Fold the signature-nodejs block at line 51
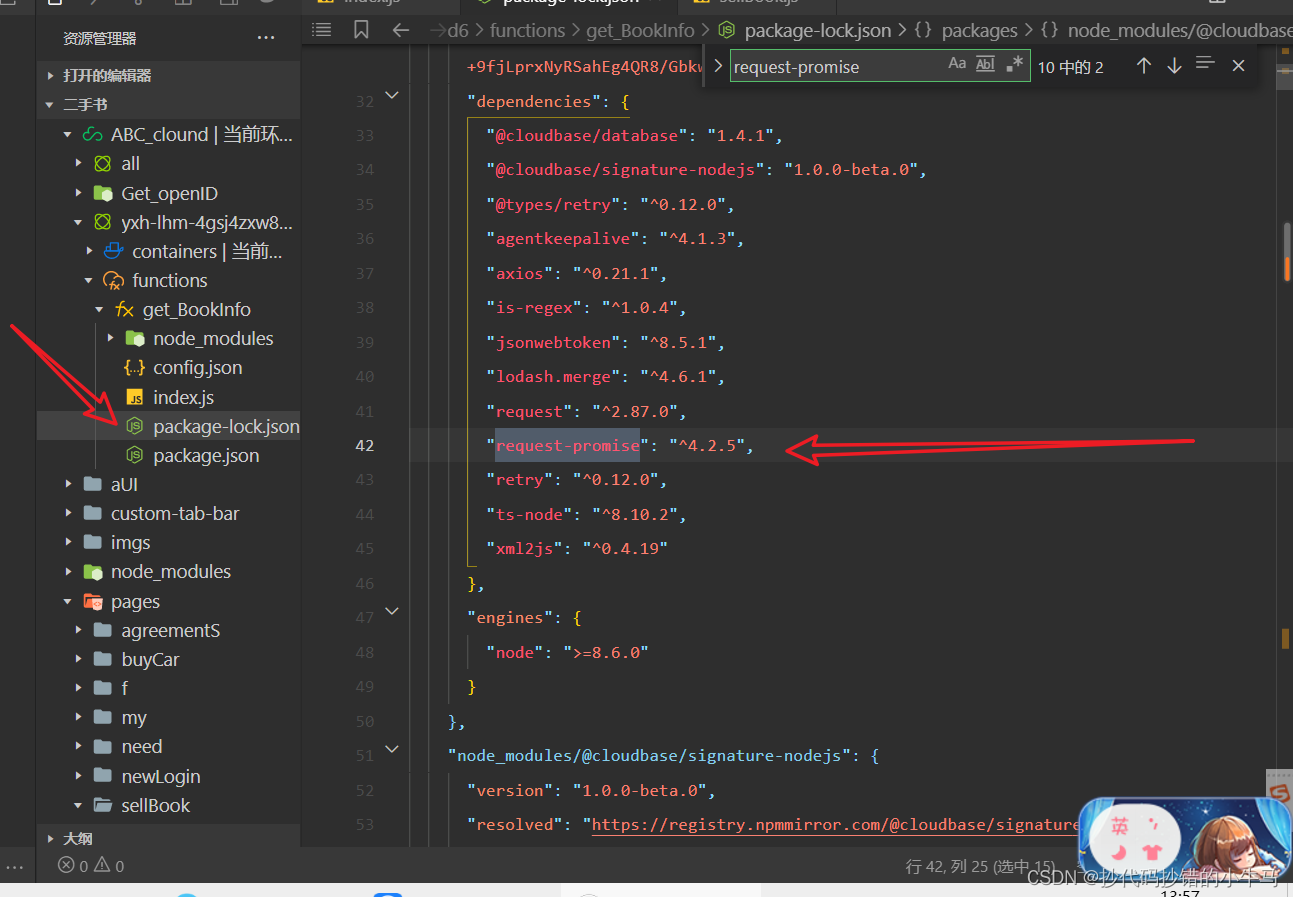This screenshot has height=897, width=1293. pyautogui.click(x=392, y=749)
